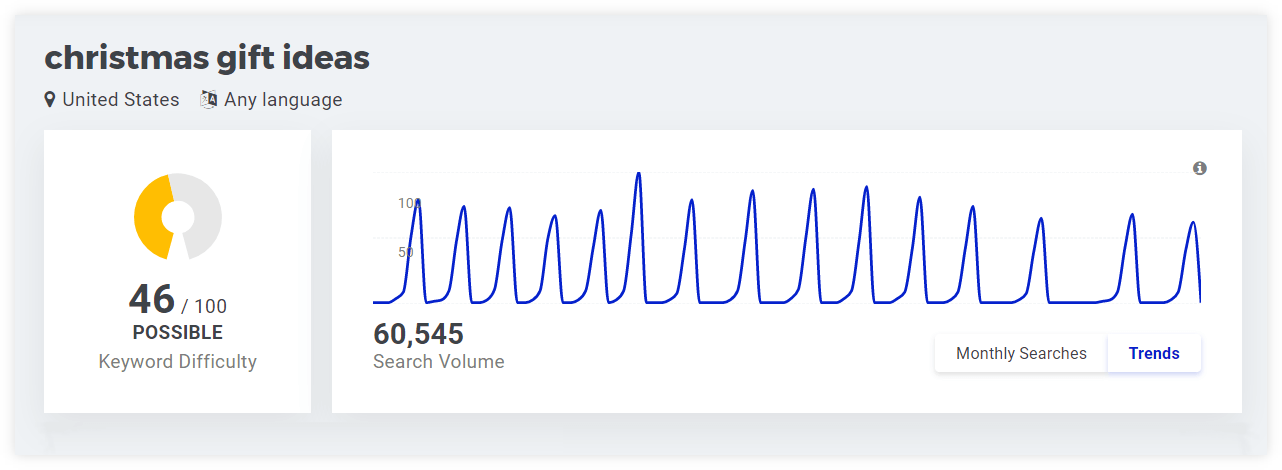Click the Keyword Difficulty label
The height and width of the screenshot is (470, 1282).
tap(178, 362)
